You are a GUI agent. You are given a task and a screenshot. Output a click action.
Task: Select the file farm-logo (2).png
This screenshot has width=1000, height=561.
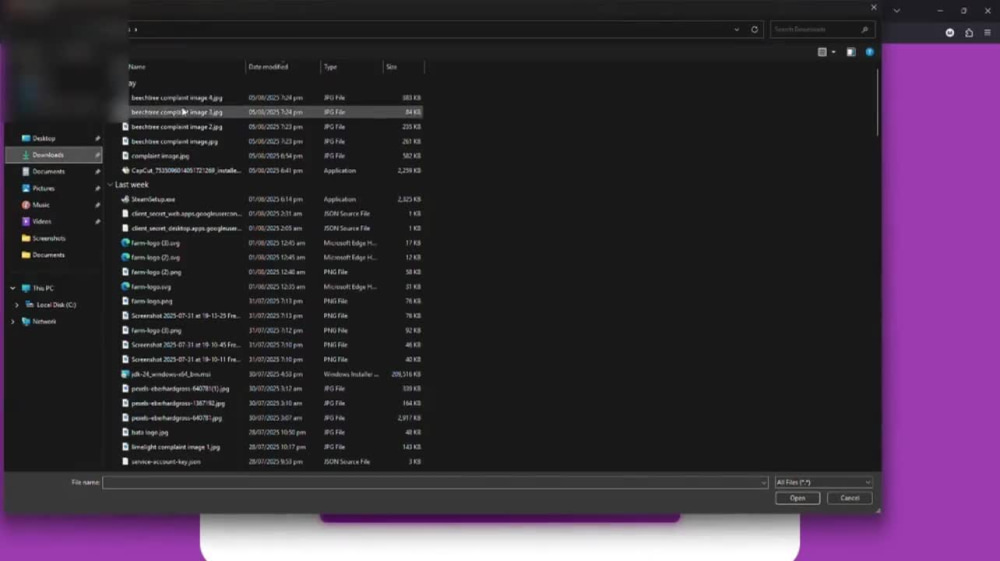pyautogui.click(x=271, y=272)
